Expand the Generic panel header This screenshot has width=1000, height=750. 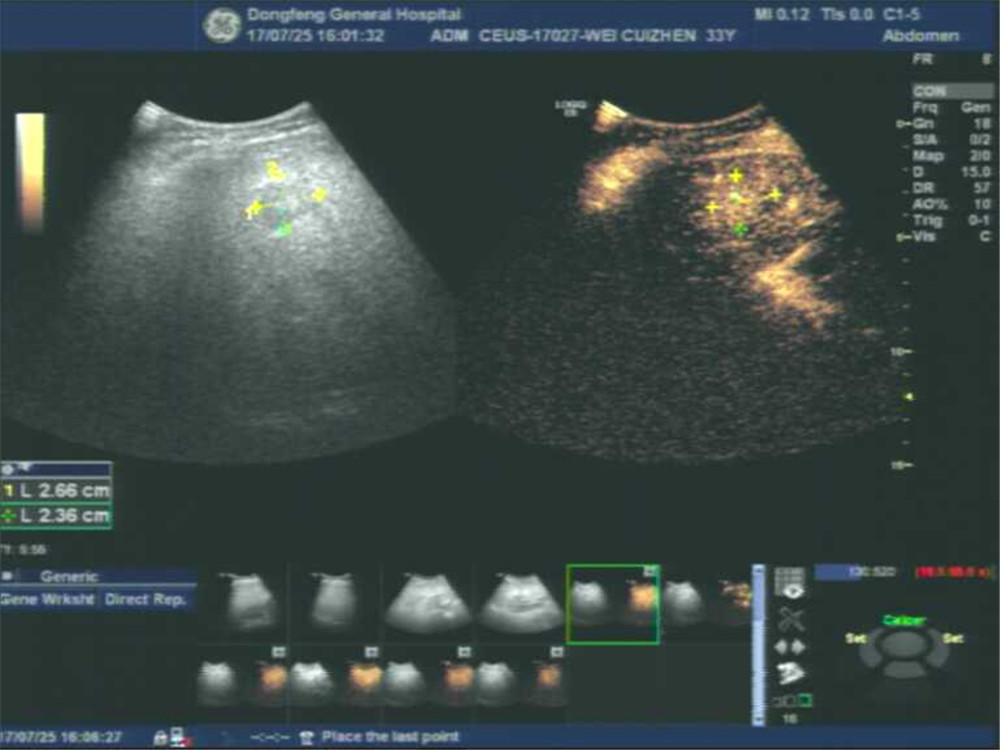[x=70, y=576]
